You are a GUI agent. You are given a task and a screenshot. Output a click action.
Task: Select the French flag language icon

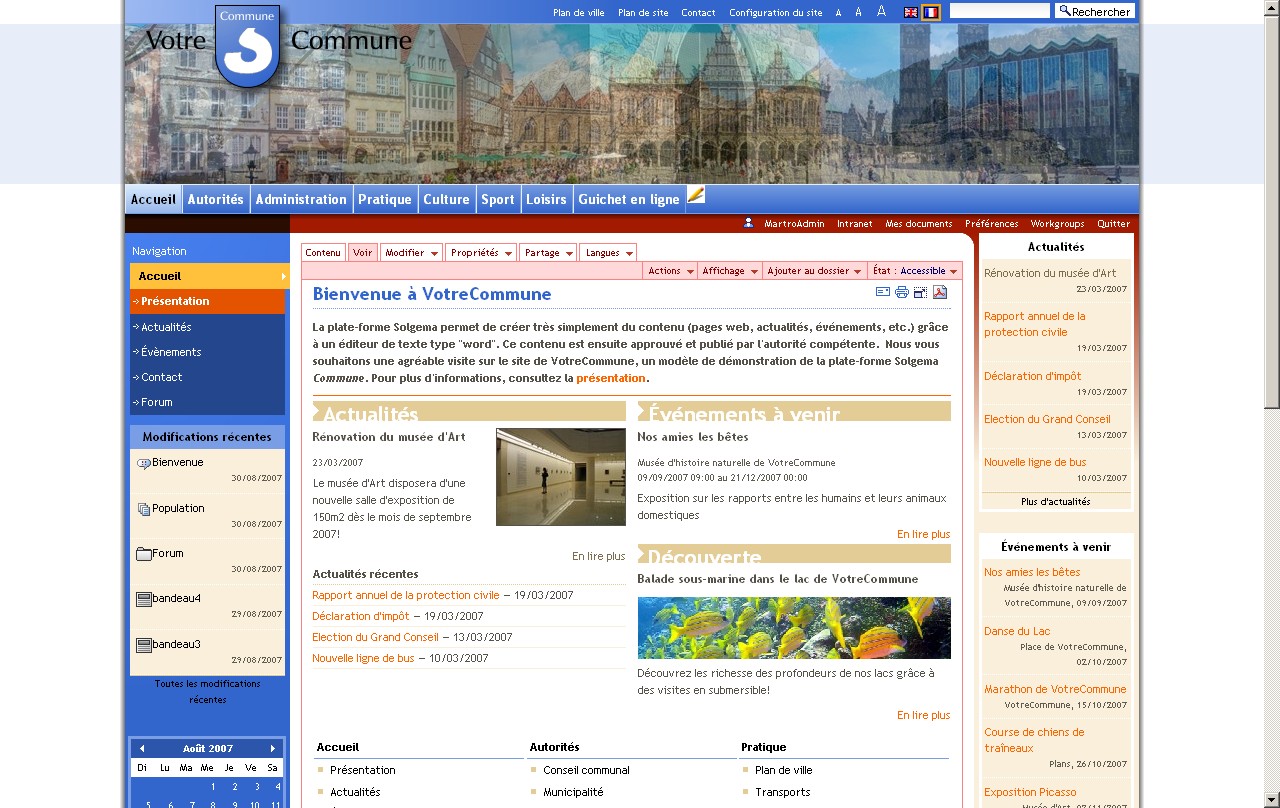pos(931,13)
